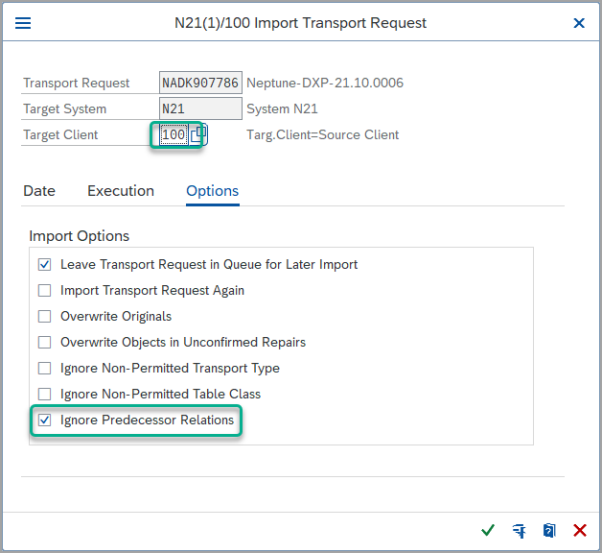Select the Options tab
This screenshot has width=604, height=555.
pyautogui.click(x=213, y=191)
